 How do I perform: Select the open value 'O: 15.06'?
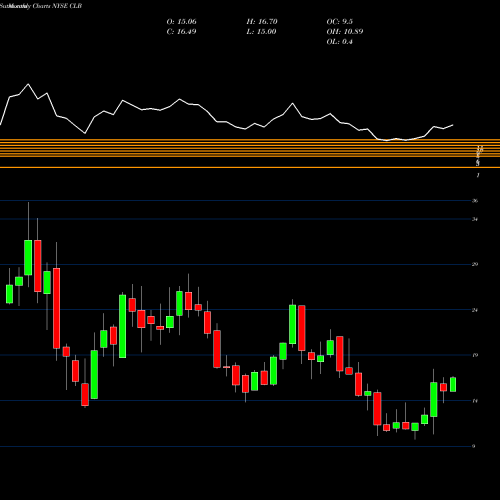[x=181, y=22]
